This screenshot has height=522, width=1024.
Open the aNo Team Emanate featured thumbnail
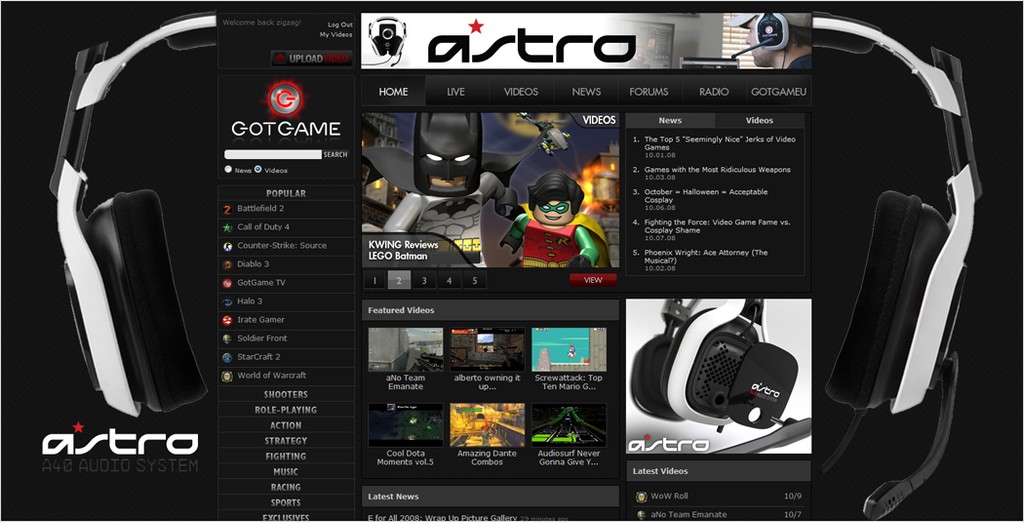[406, 350]
